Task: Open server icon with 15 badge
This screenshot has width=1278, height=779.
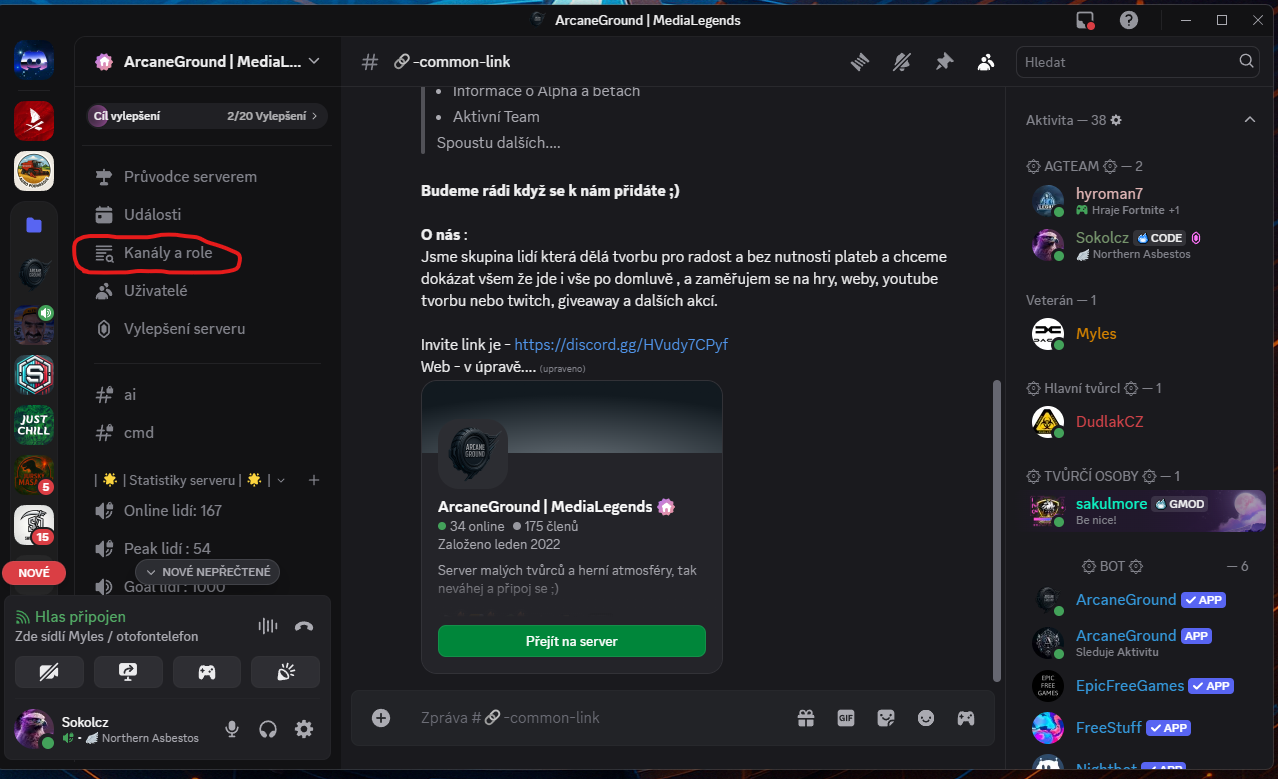Action: point(34,526)
